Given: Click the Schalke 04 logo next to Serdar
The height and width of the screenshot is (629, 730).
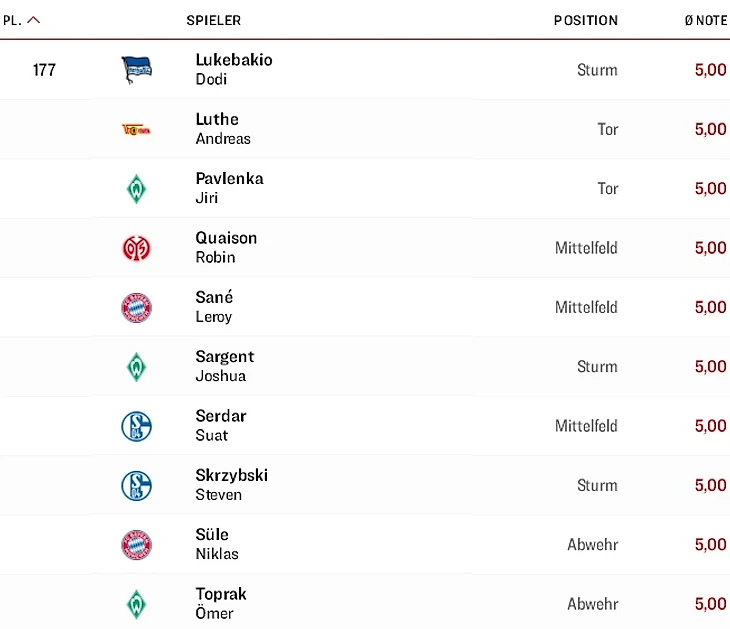Looking at the screenshot, I should pos(136,426).
